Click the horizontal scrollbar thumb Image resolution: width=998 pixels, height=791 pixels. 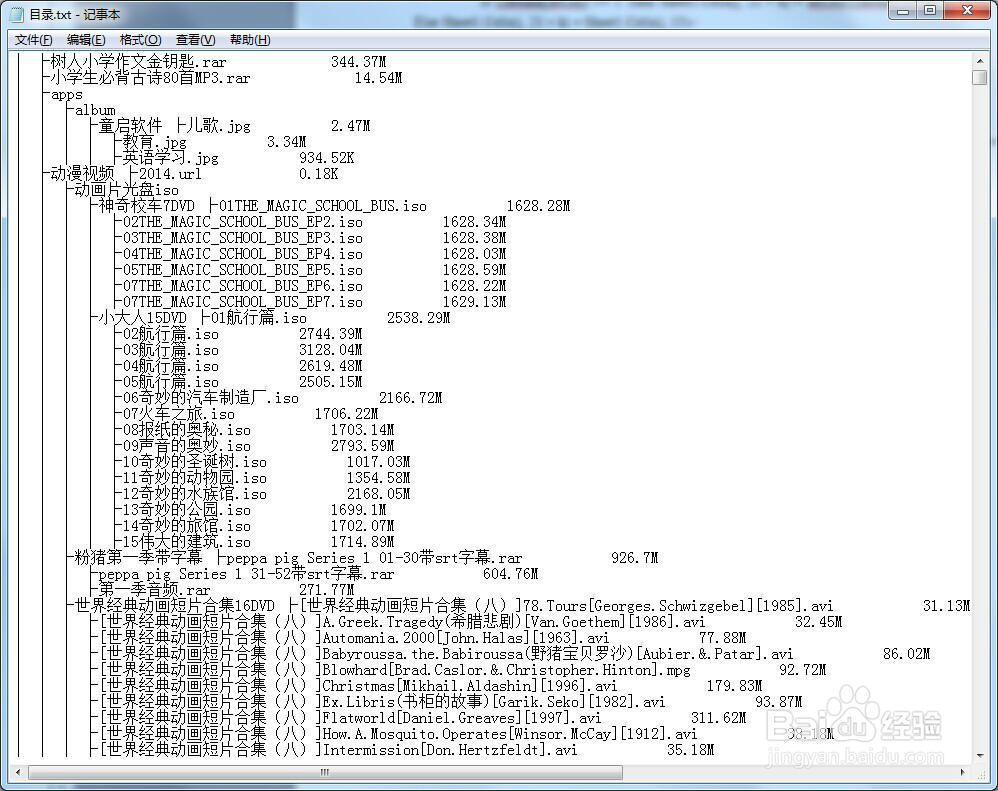(325, 772)
